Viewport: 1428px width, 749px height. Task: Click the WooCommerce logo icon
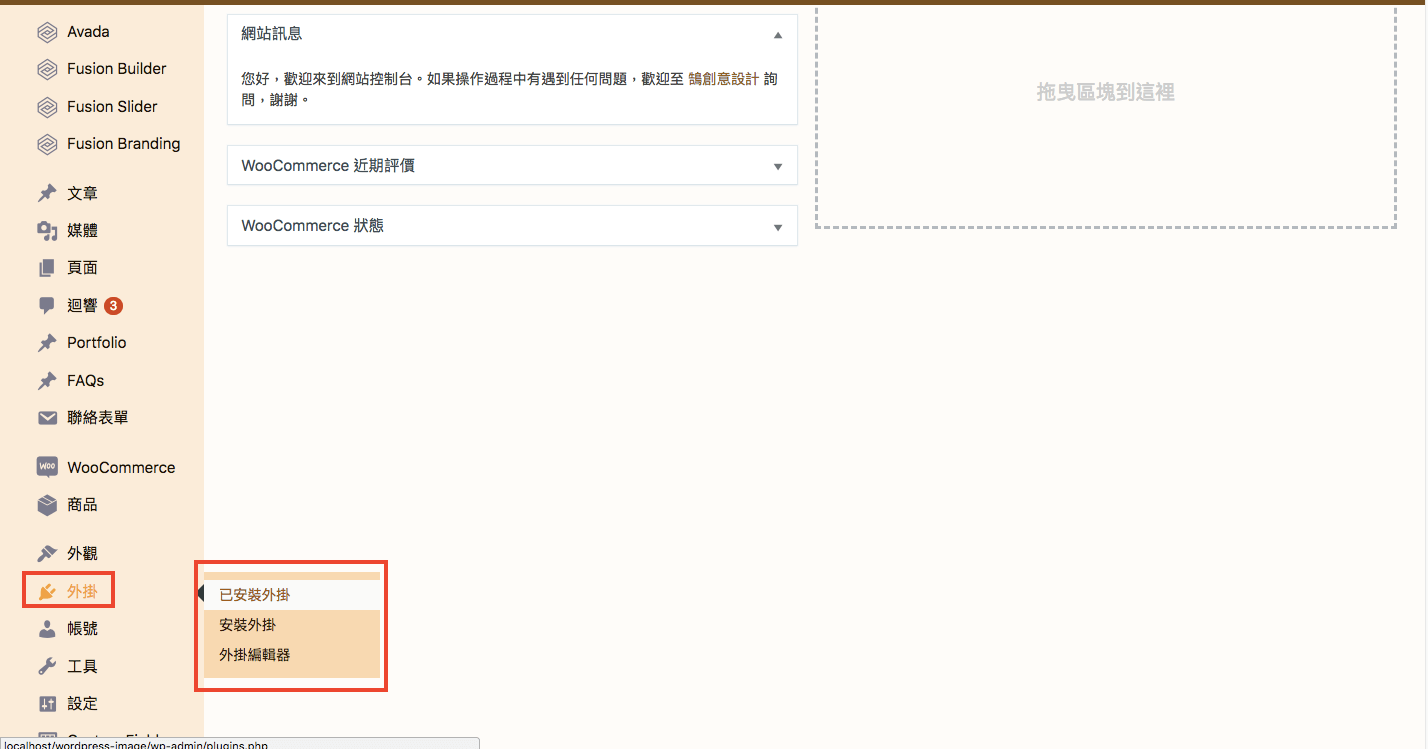(47, 467)
